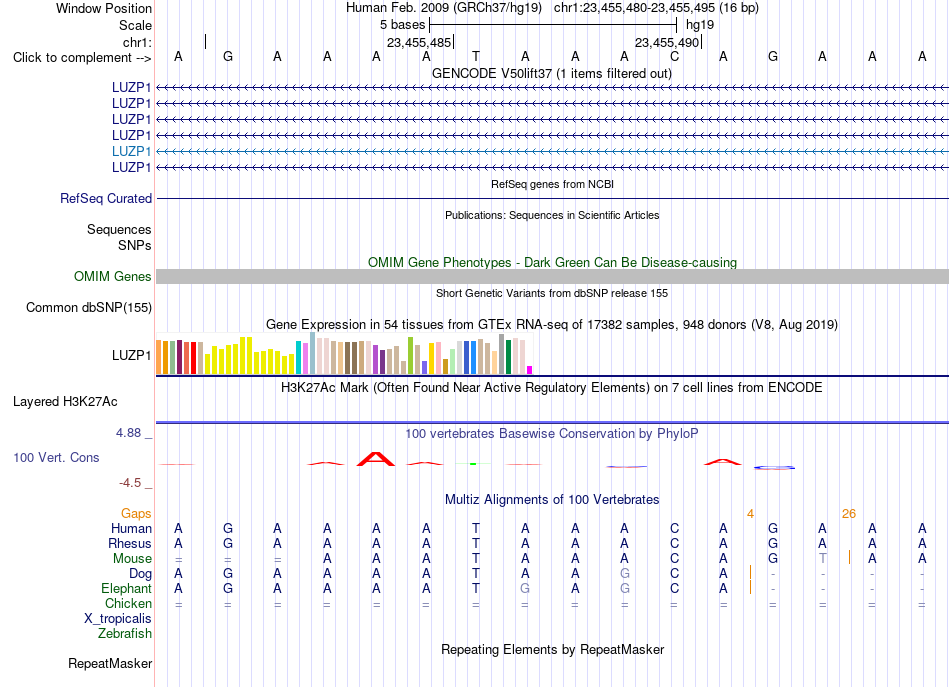Click the 'hg19' label beside the scale bar
The image size is (950, 687).
tap(700, 25)
